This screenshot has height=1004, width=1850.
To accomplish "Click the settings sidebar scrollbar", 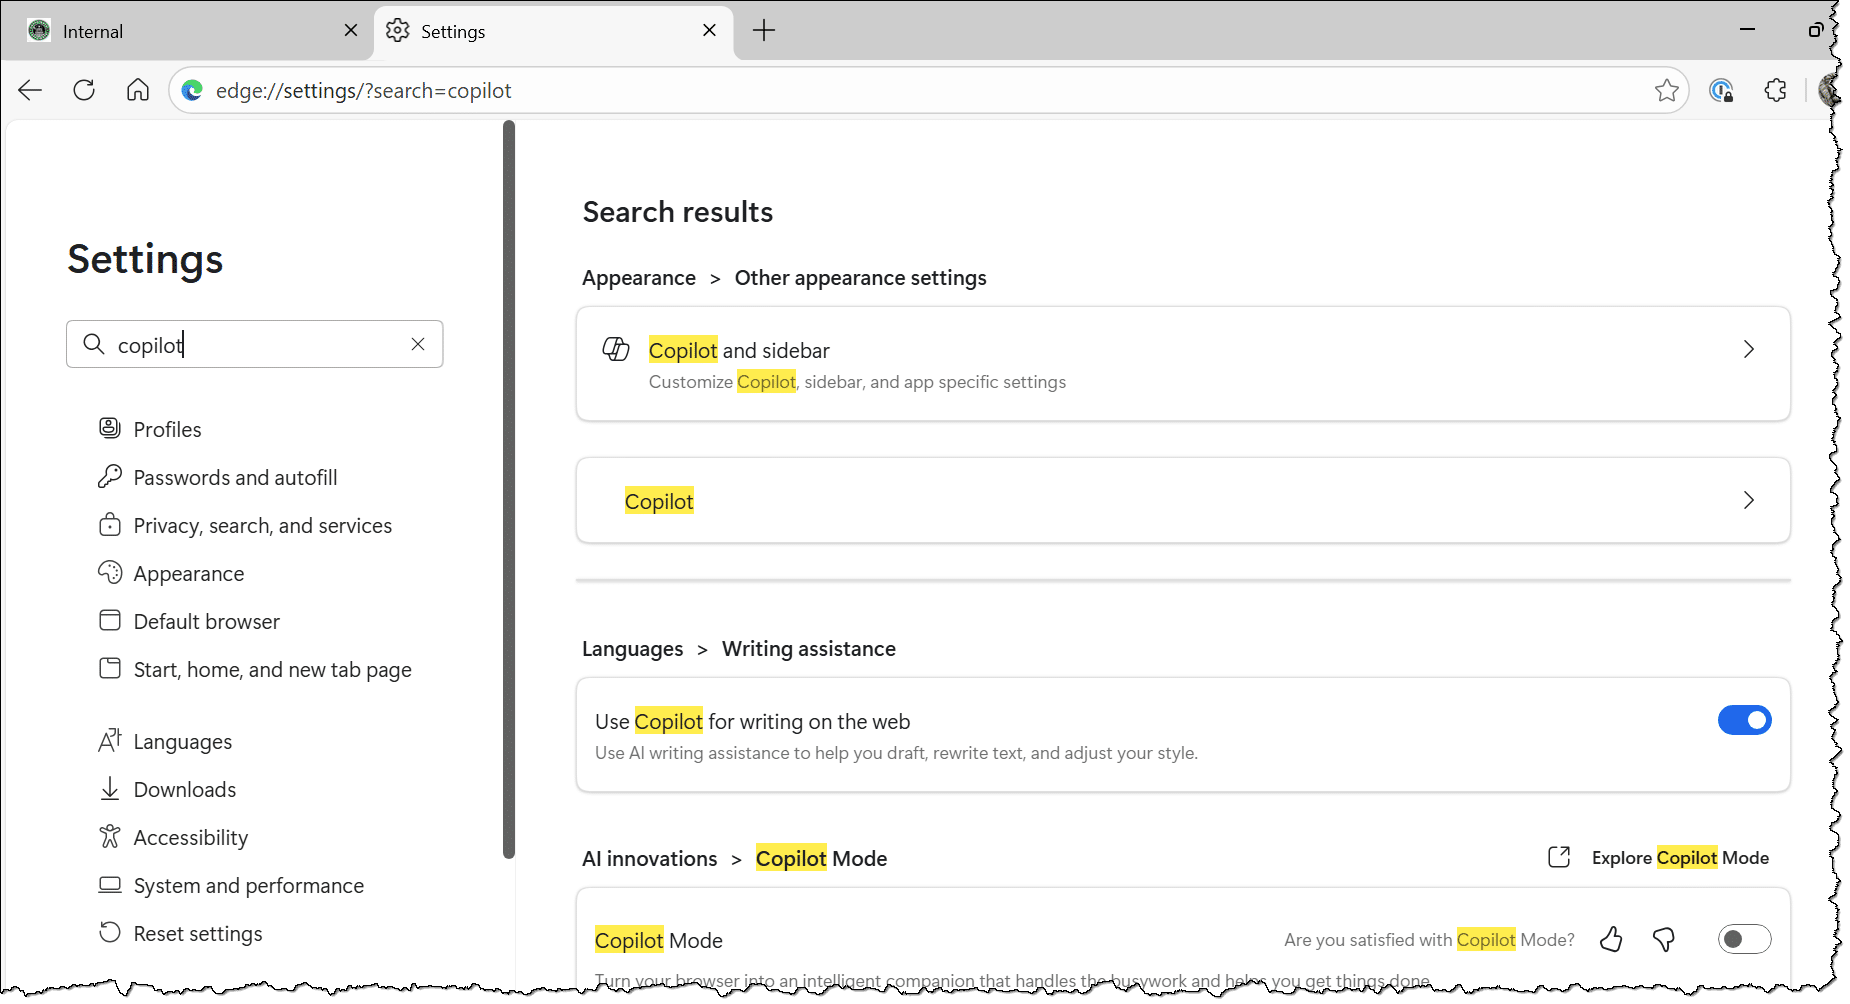I will pos(509,490).
